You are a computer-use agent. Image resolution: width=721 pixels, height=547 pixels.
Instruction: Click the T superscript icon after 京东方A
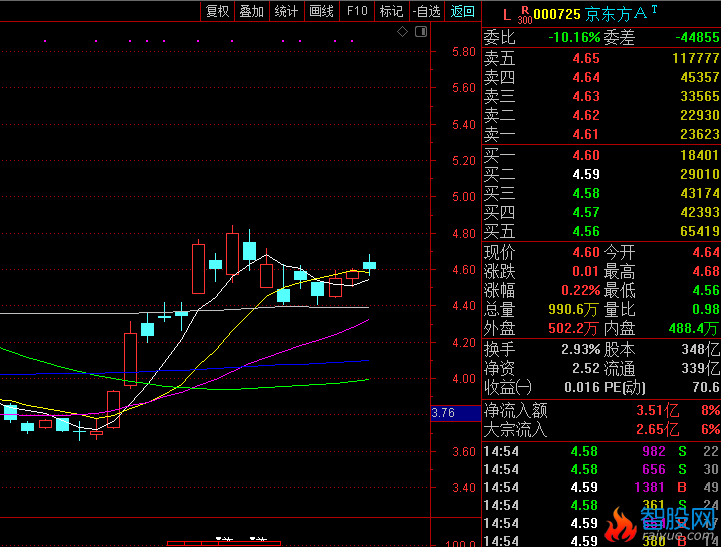[x=654, y=9]
